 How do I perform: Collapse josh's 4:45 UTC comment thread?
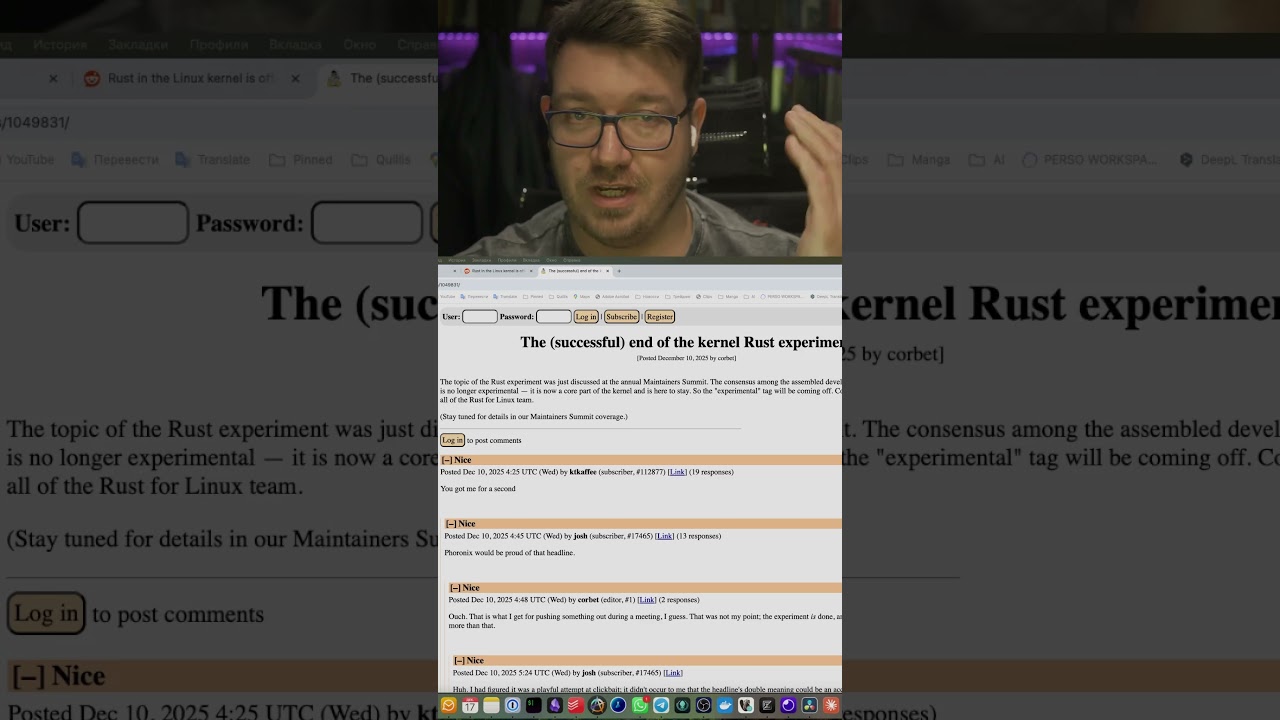pos(451,524)
